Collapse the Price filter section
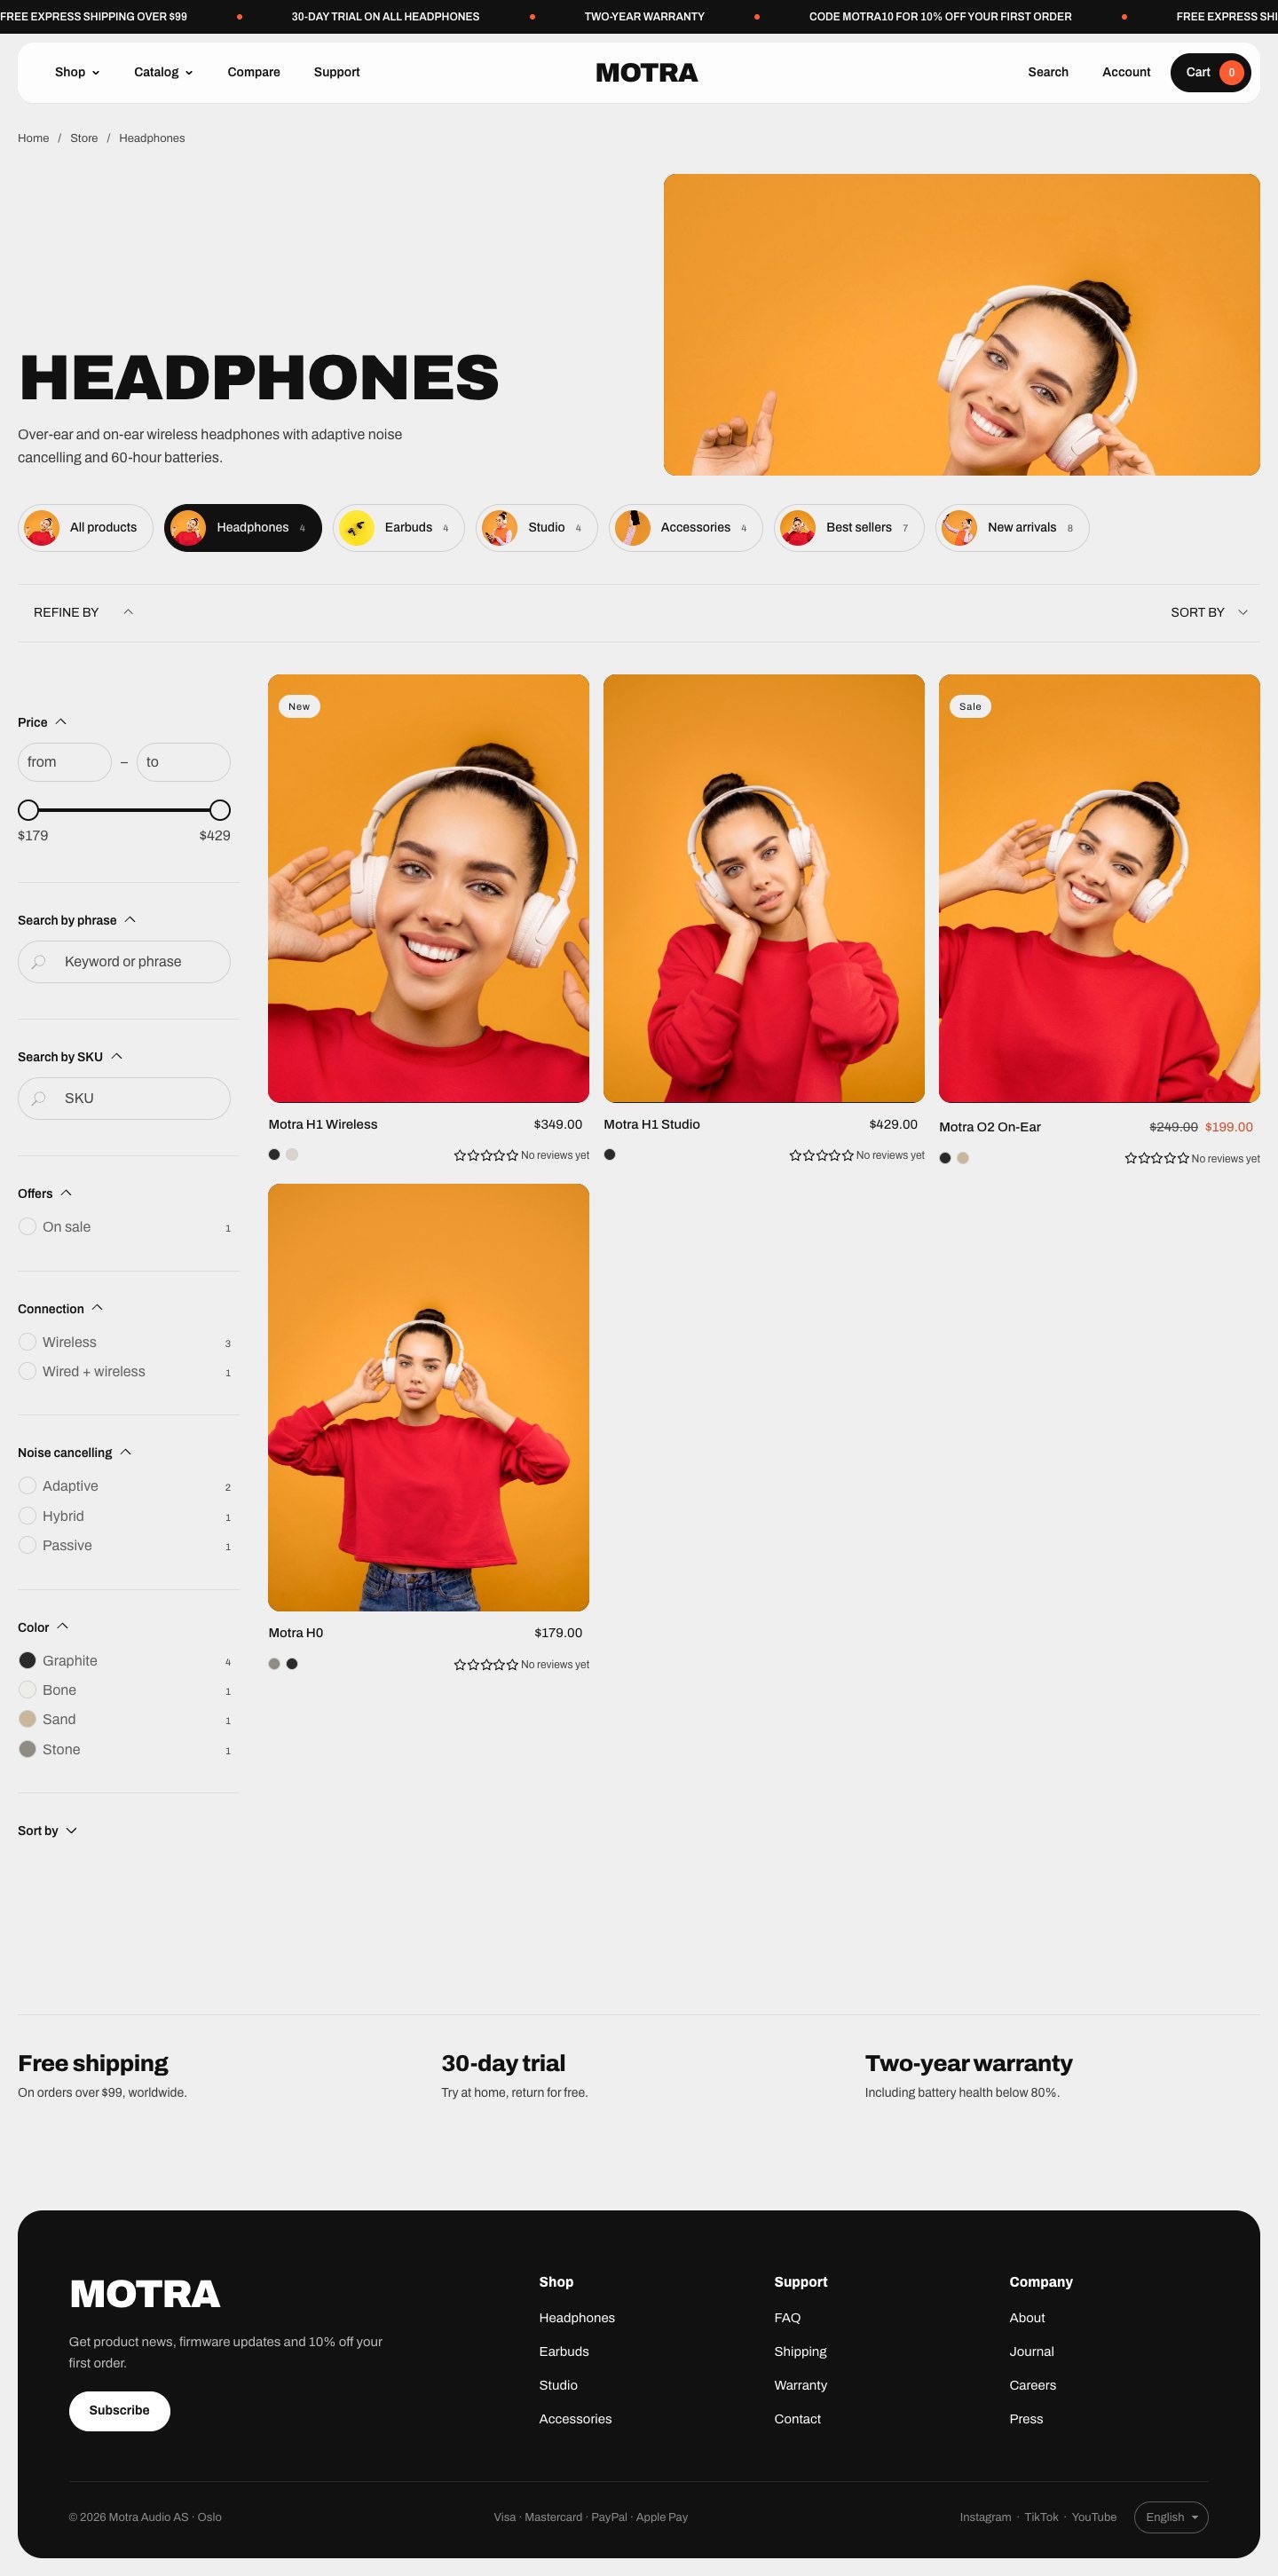Image resolution: width=1278 pixels, height=2576 pixels. 42,722
